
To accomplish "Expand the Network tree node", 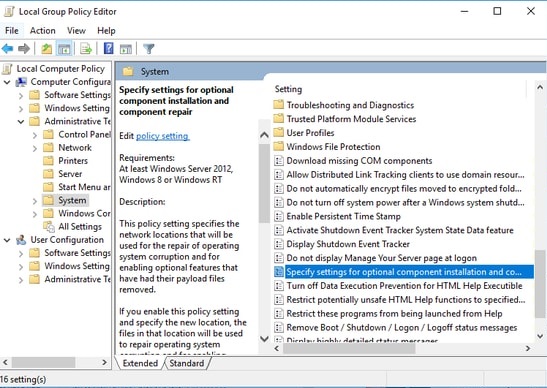I will coord(35,148).
